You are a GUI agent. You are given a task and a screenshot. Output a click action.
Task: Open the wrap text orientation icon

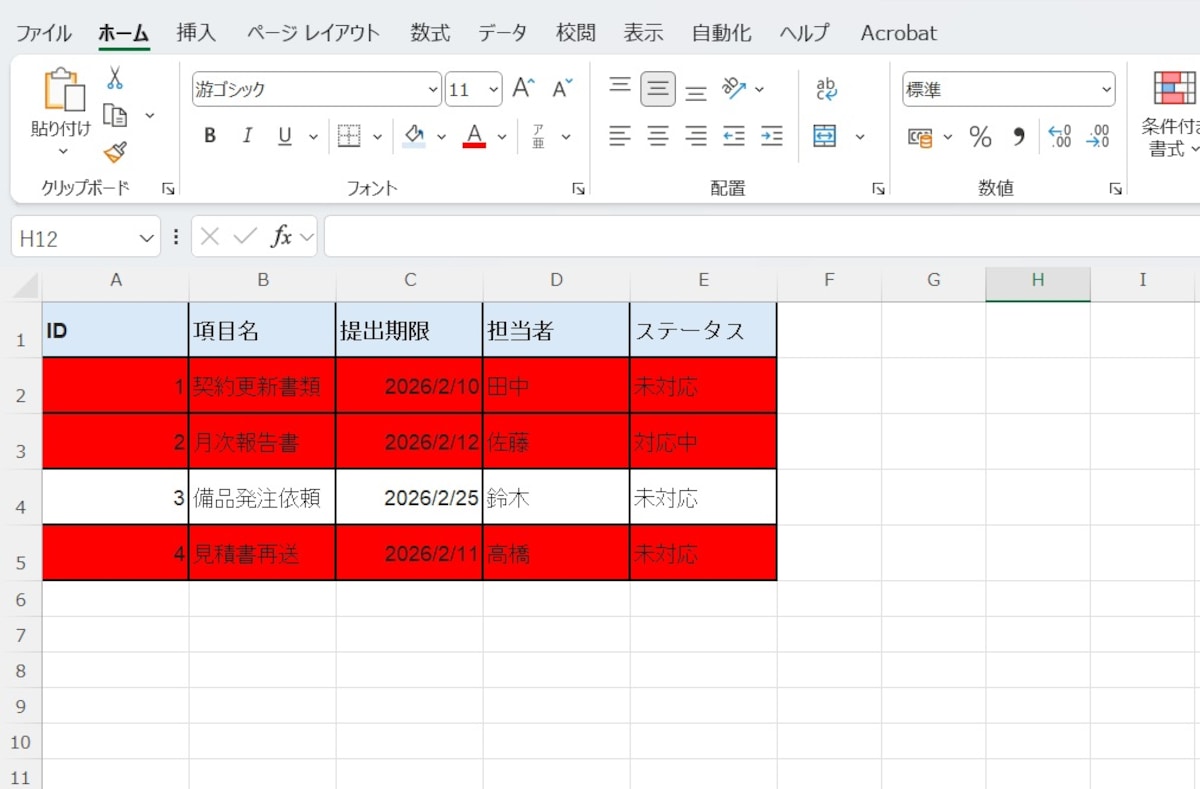point(733,88)
